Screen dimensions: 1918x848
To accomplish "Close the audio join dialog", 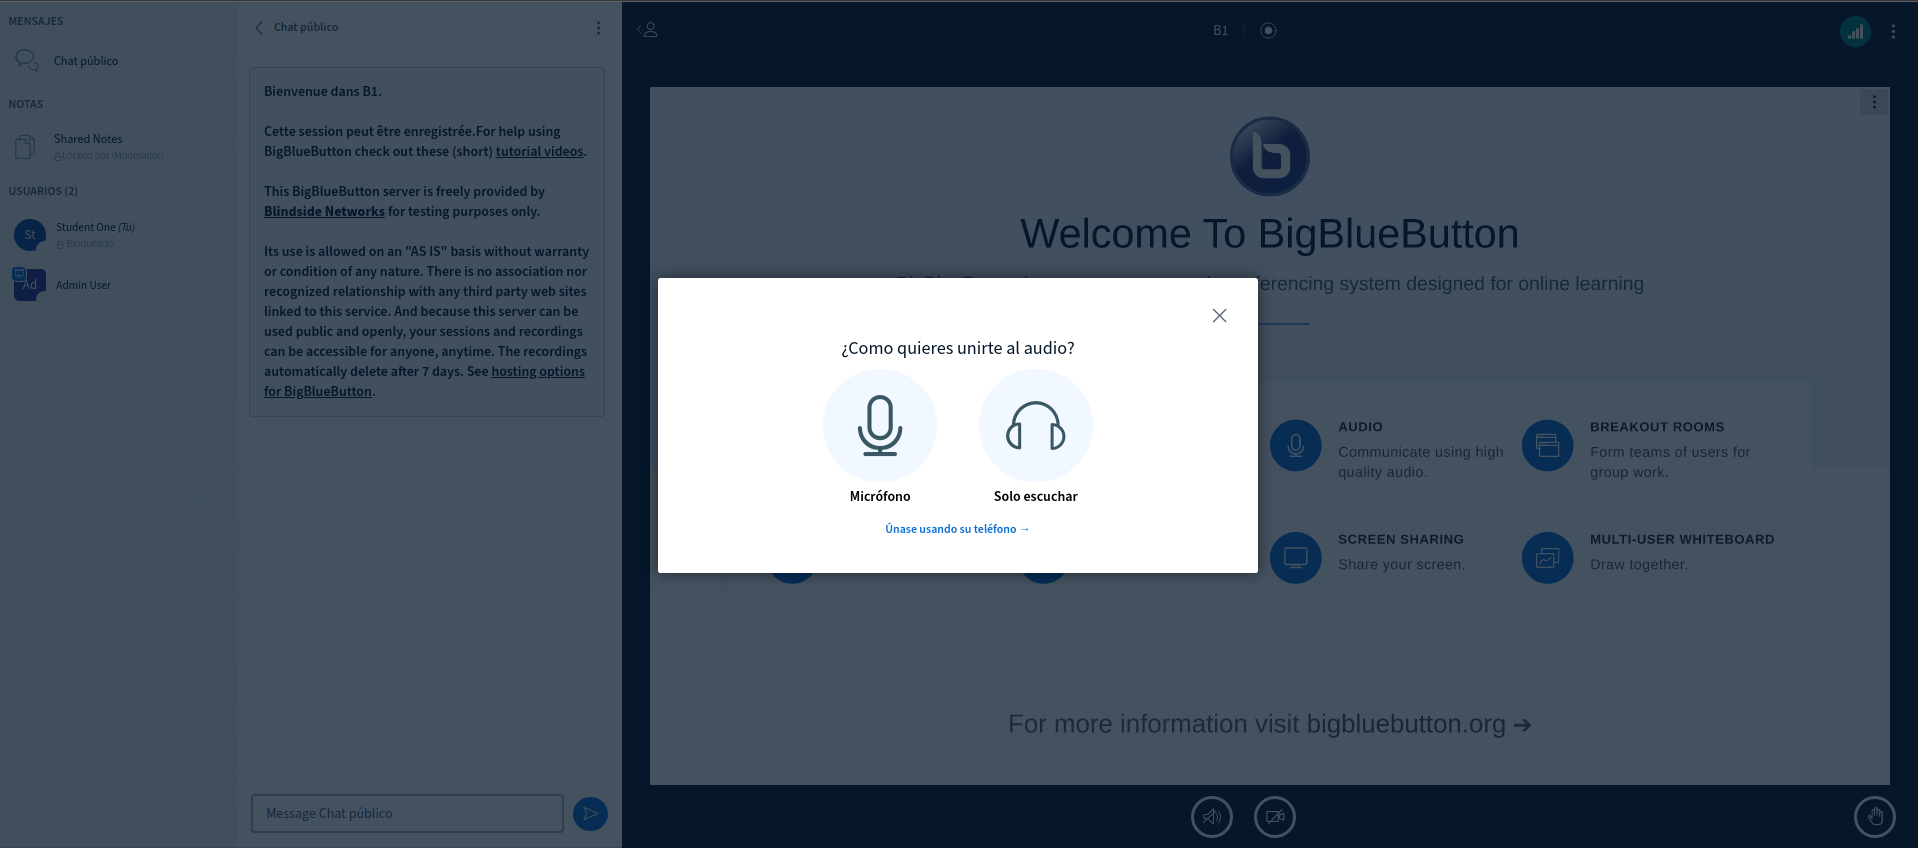I will tap(1219, 315).
